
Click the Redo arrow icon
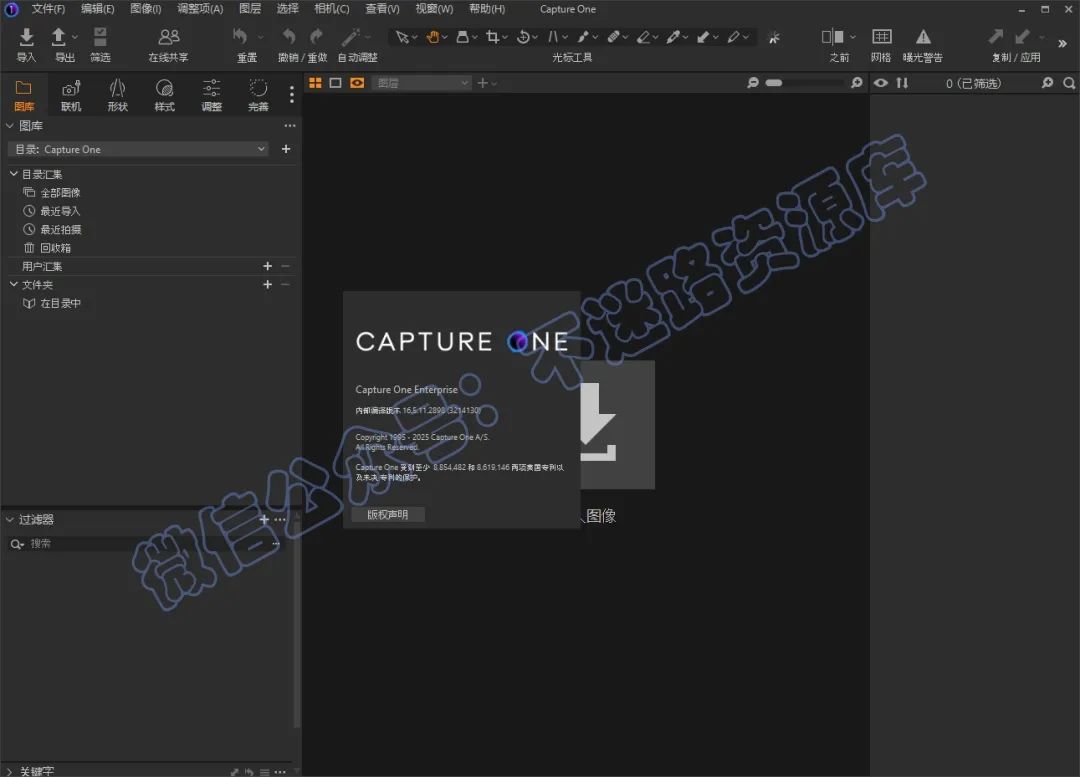(316, 37)
